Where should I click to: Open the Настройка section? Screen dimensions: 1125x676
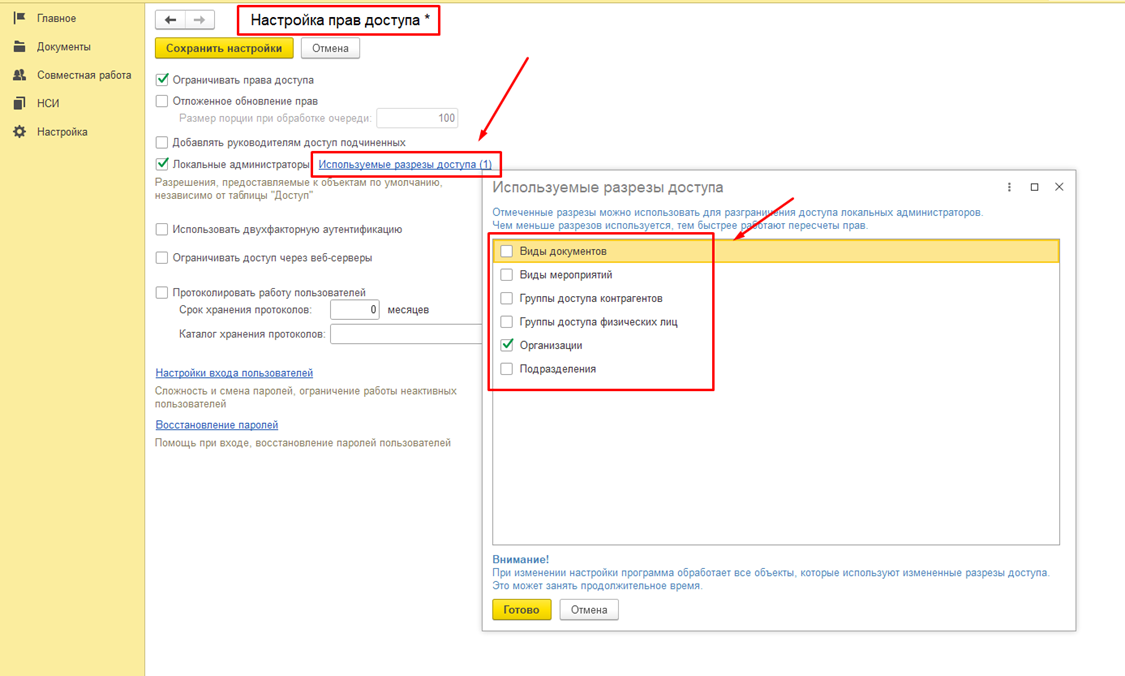click(62, 132)
